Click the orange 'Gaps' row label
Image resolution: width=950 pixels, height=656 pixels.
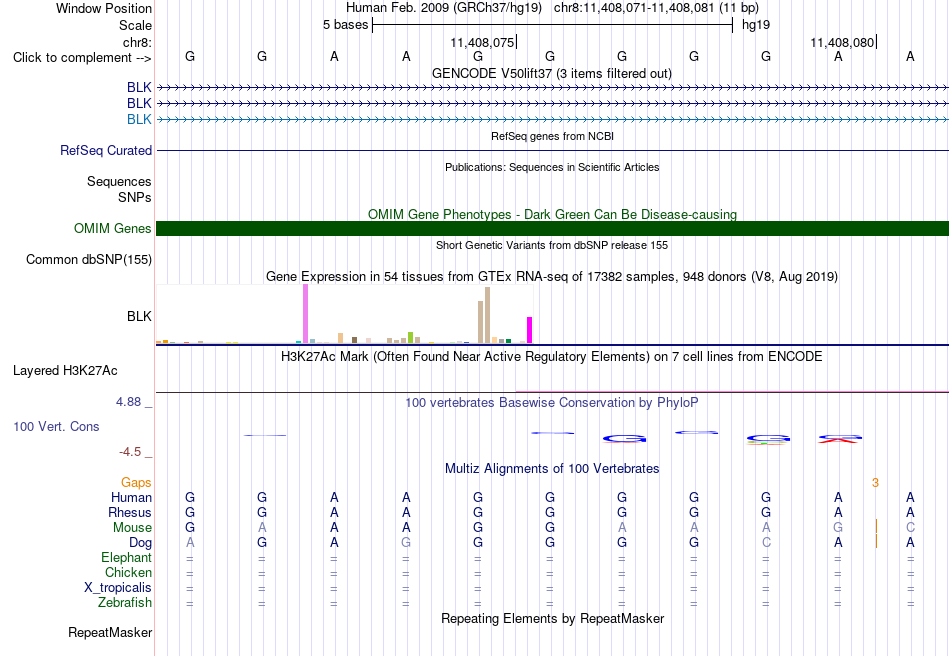(136, 482)
